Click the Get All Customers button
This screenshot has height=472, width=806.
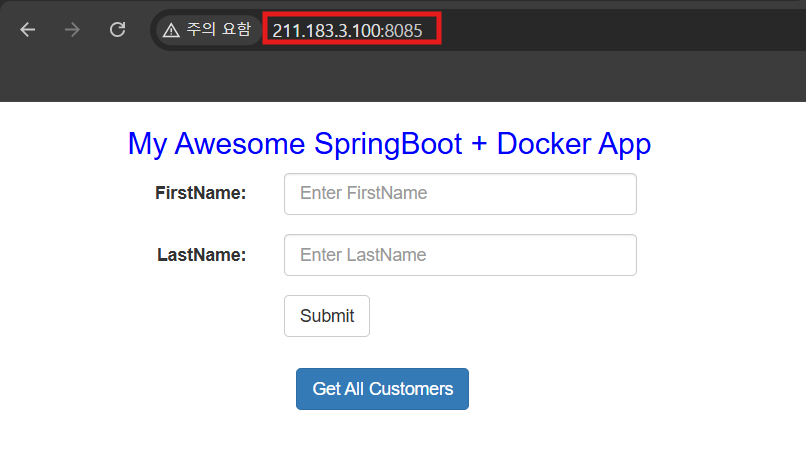[x=382, y=389]
